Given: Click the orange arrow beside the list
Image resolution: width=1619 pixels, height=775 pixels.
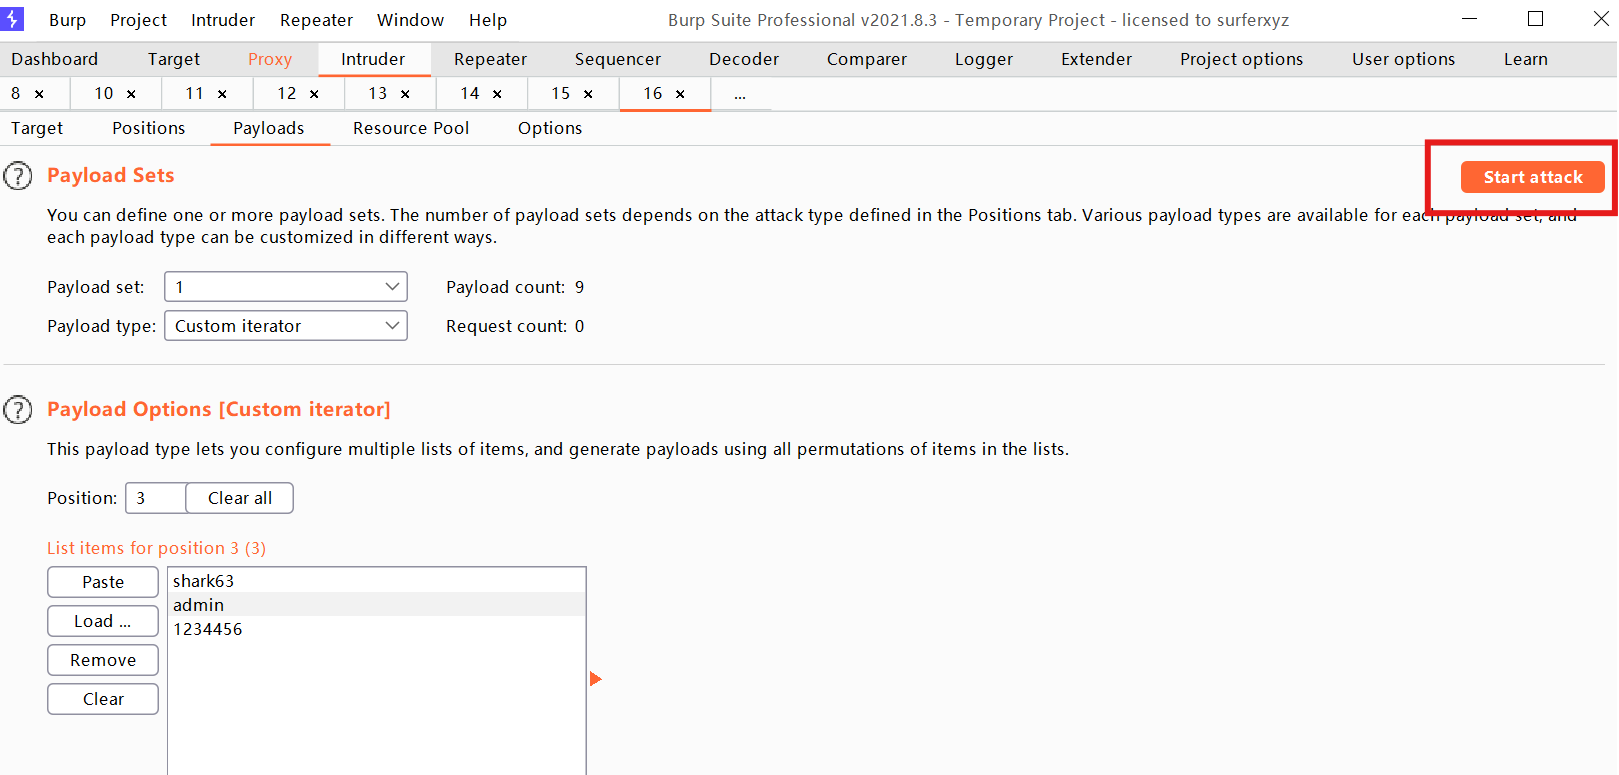Looking at the screenshot, I should point(596,679).
